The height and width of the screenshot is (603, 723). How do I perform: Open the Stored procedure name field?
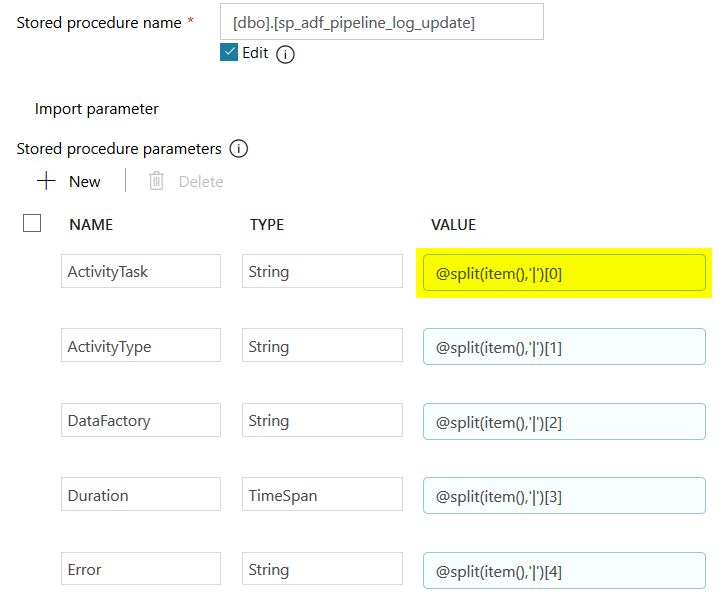[x=381, y=21]
